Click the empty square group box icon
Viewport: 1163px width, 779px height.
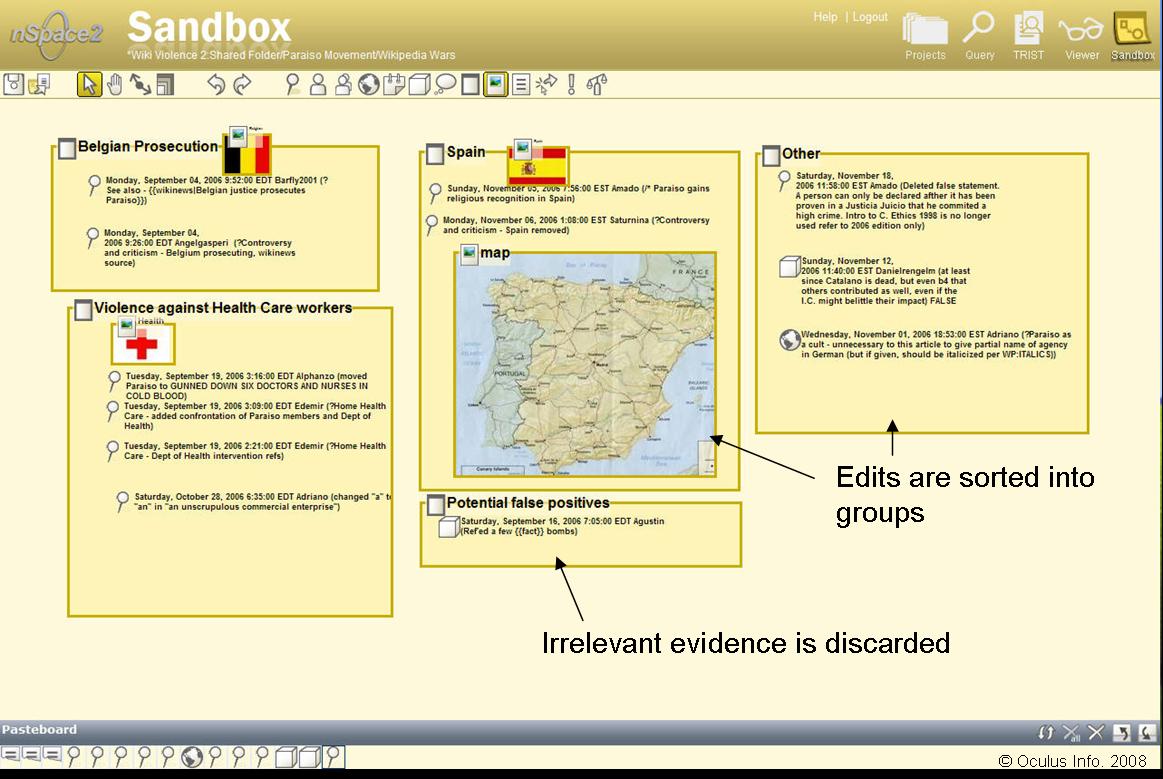[470, 85]
